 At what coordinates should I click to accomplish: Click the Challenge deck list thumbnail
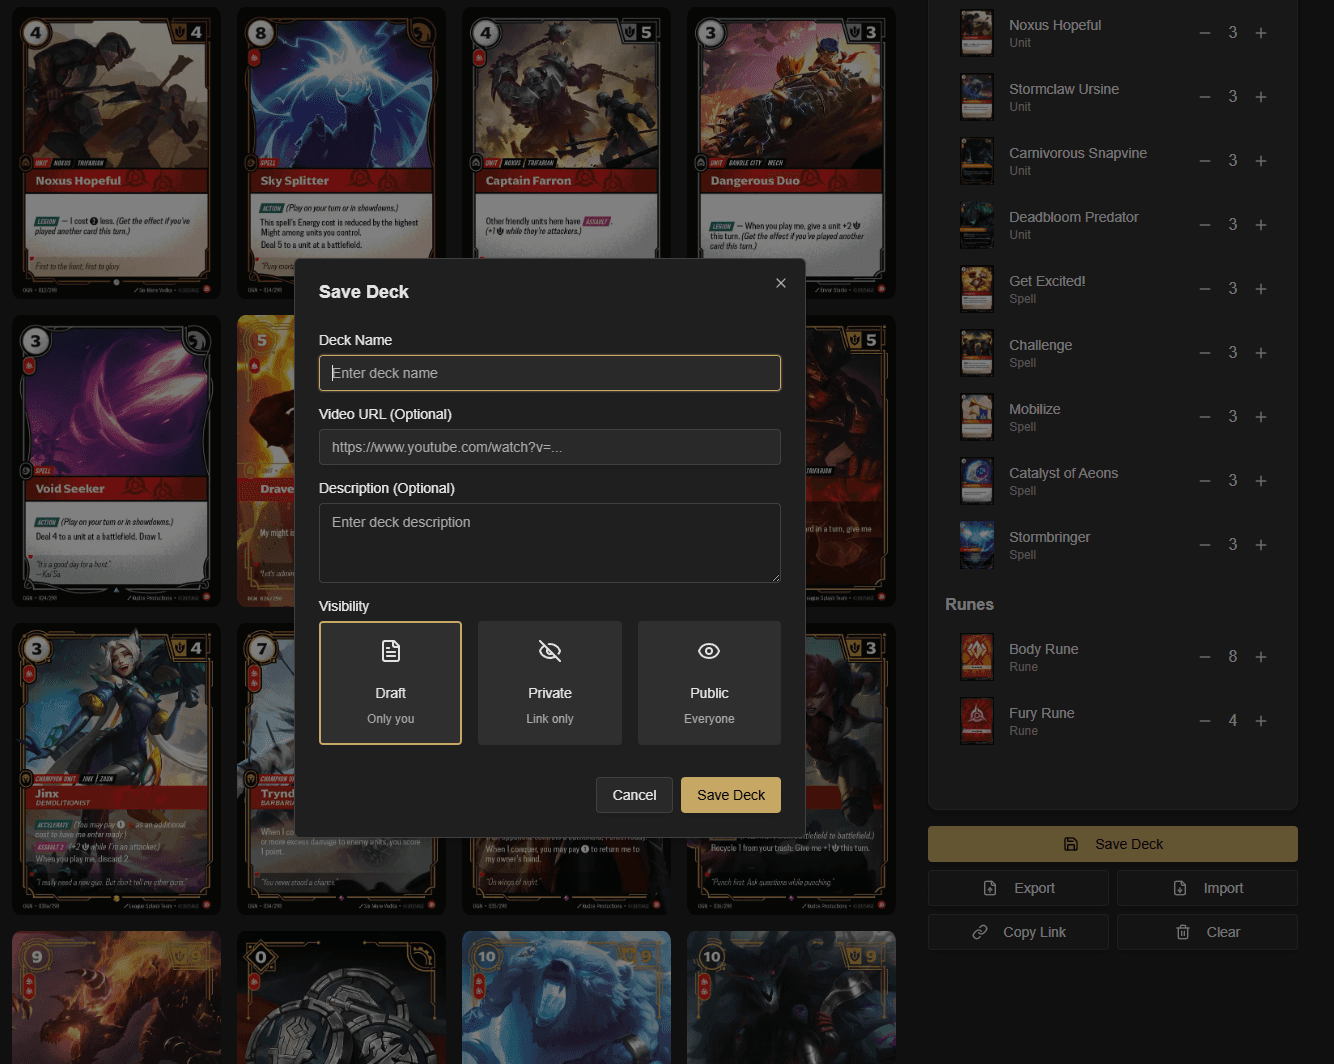pos(977,353)
